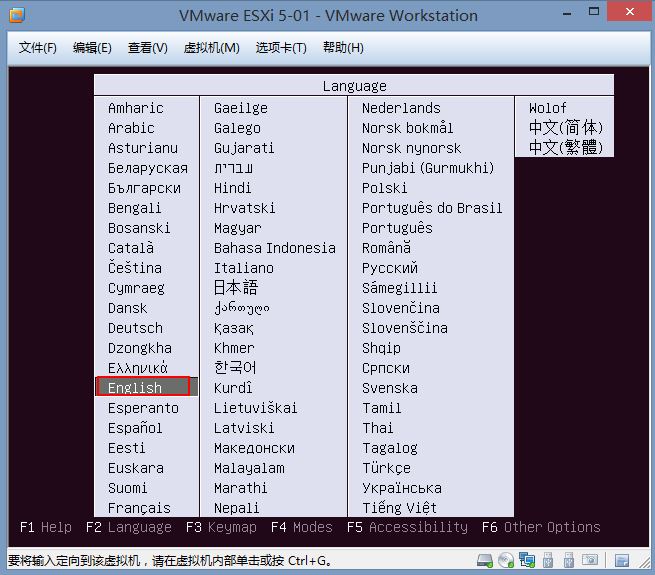Select Tiếng Việt language entry

click(x=399, y=508)
